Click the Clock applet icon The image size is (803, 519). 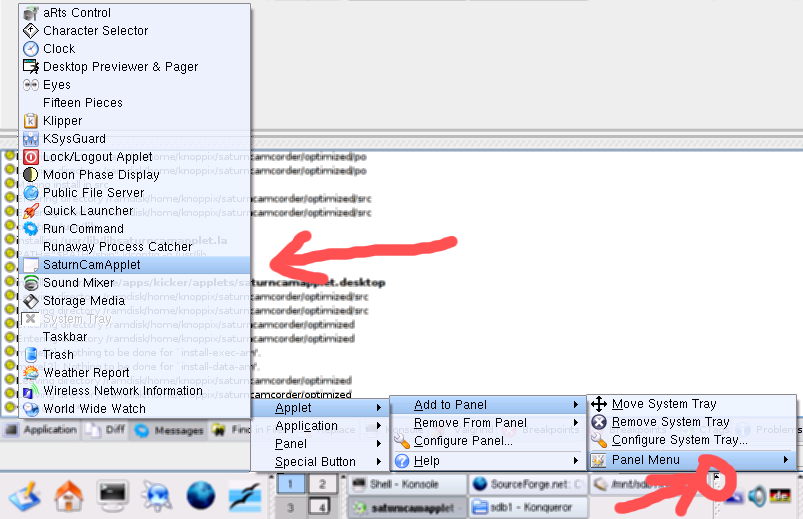[31, 49]
